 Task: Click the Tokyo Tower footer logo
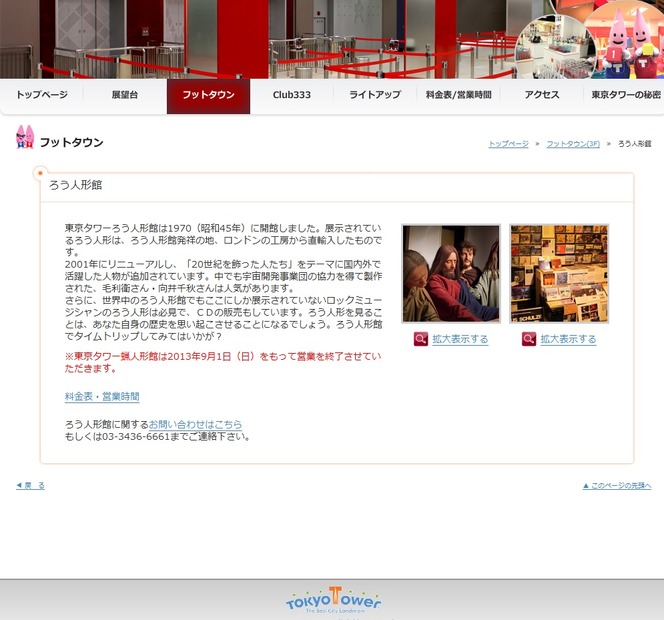334,600
